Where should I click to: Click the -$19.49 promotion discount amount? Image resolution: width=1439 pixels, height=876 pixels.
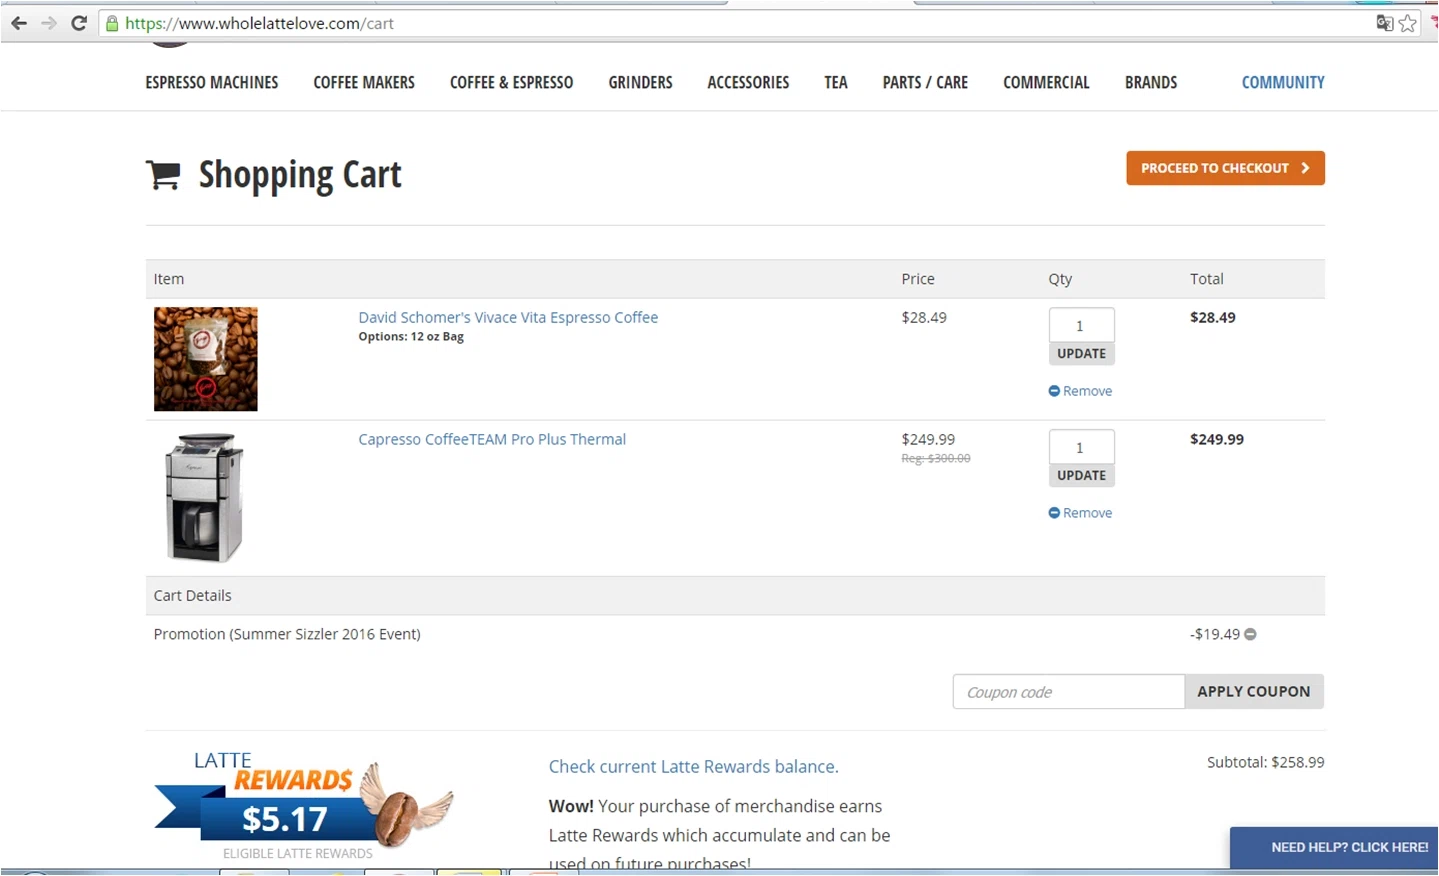tap(1214, 634)
